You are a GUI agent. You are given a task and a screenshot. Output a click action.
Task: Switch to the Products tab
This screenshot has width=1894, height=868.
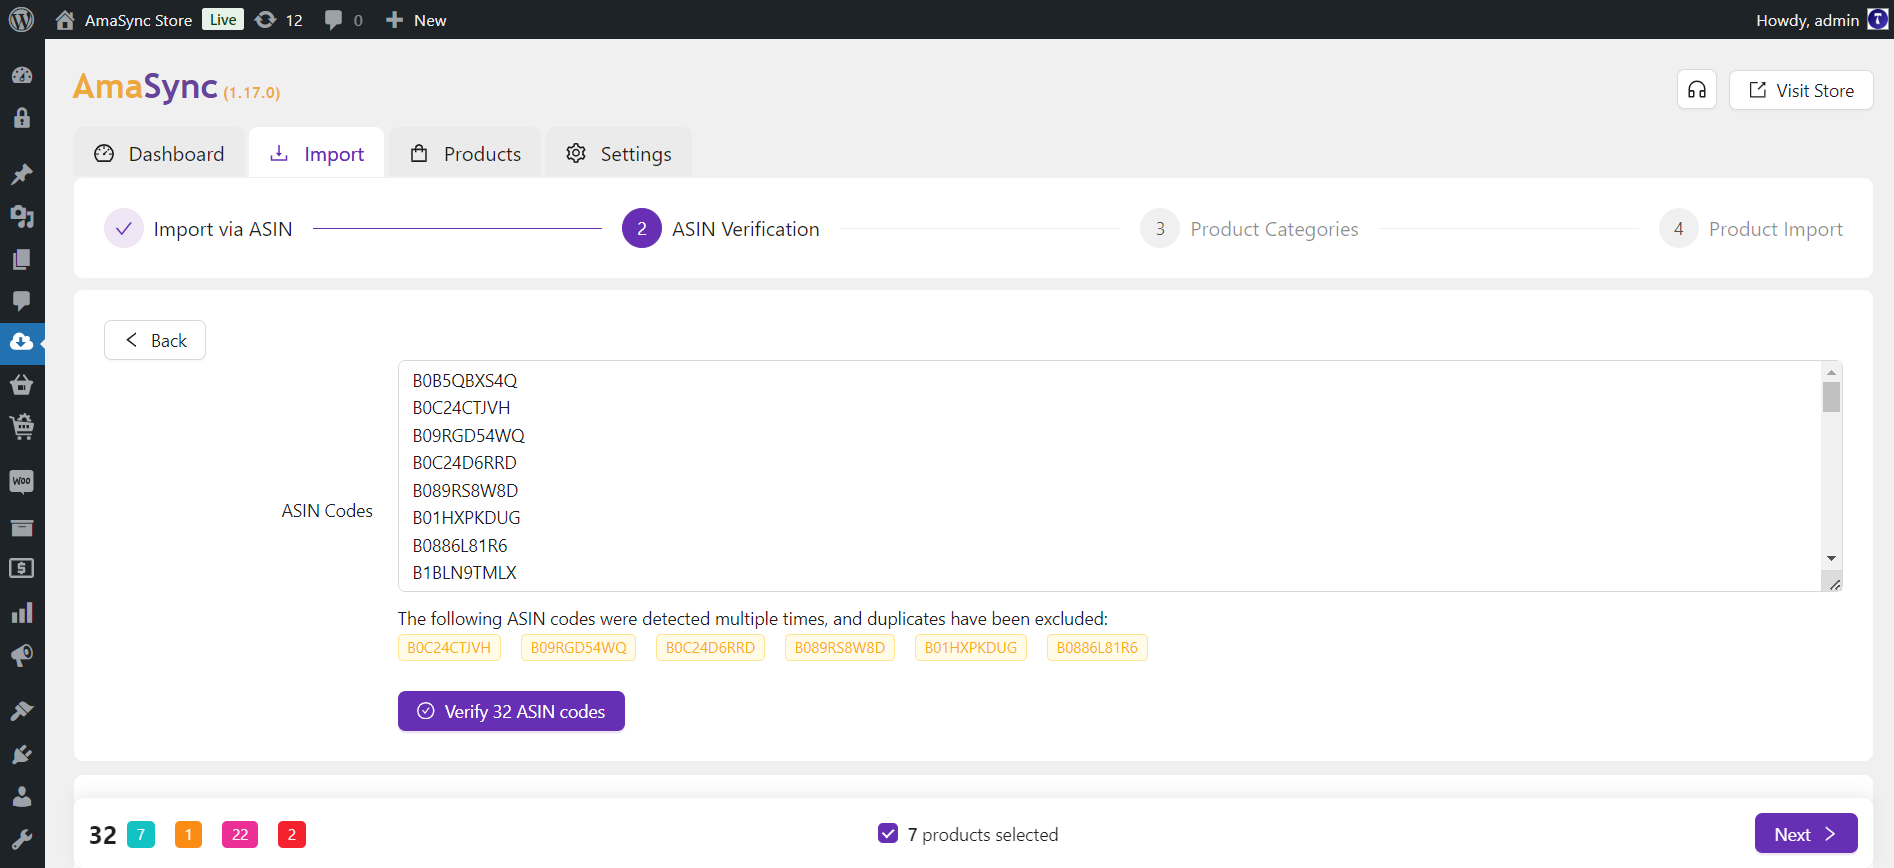point(466,153)
